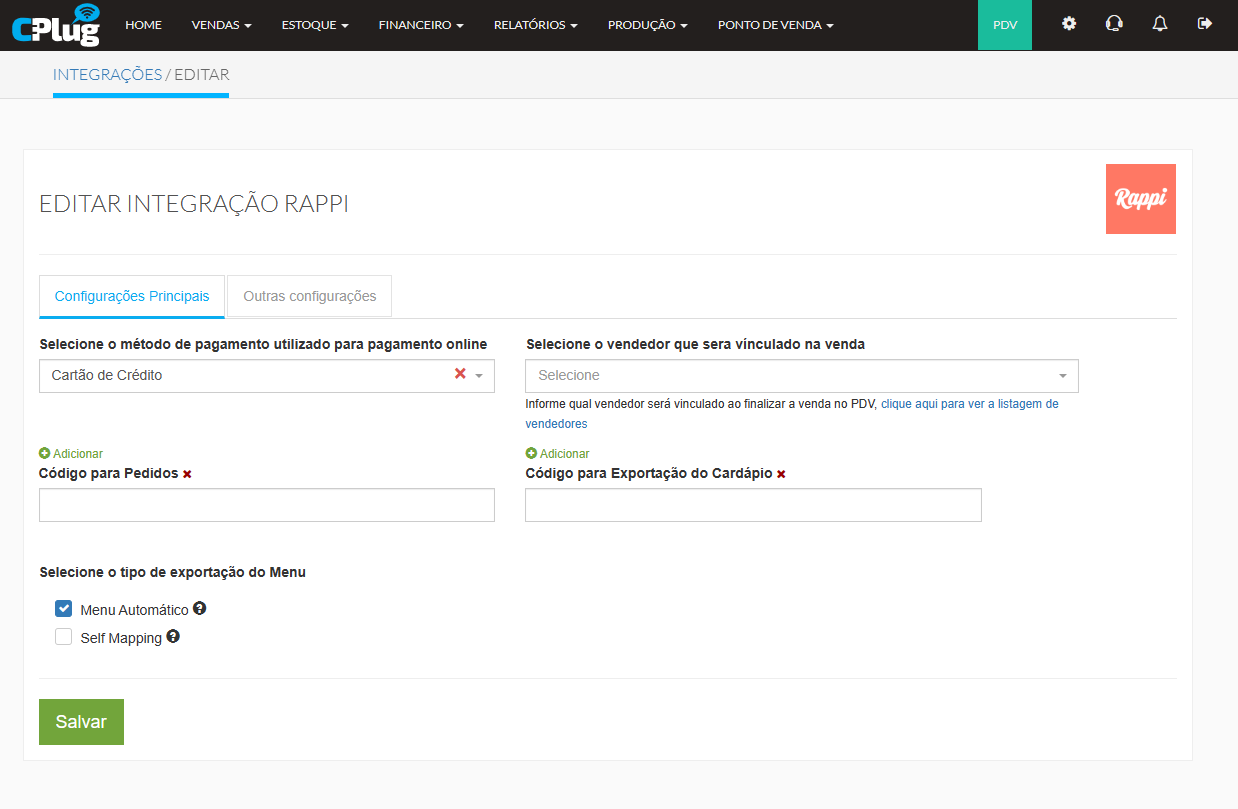Image resolution: width=1238 pixels, height=809 pixels.
Task: Expand the Produção menu
Action: tap(648, 25)
